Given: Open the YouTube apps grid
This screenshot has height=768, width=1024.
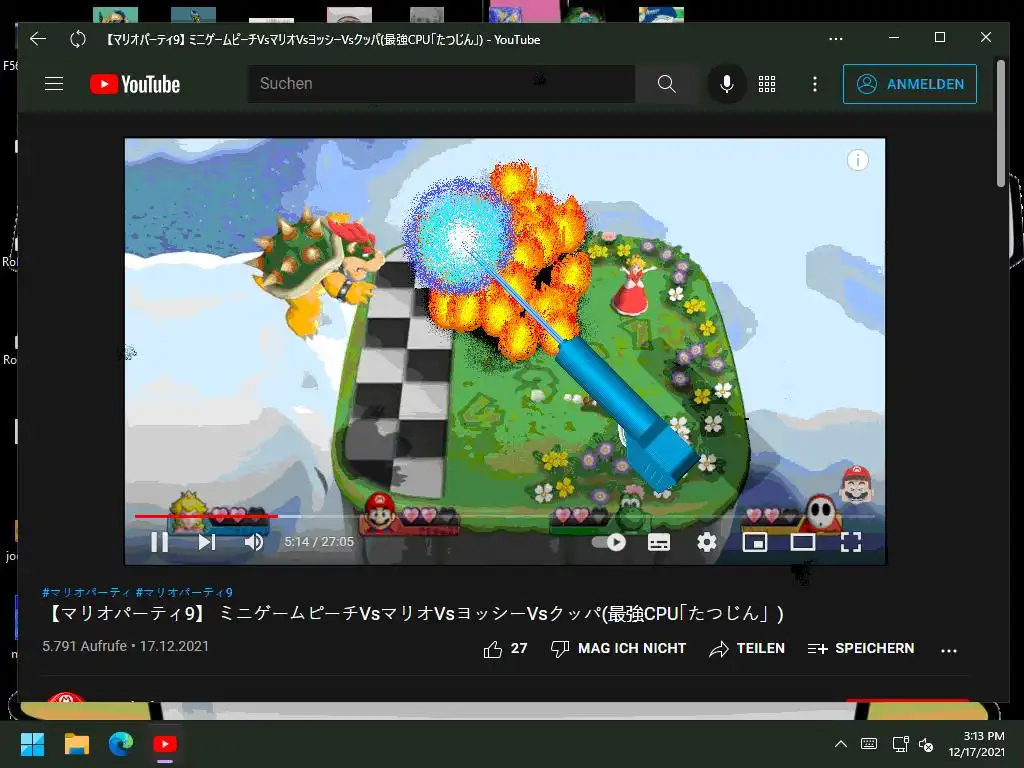Looking at the screenshot, I should 767,84.
